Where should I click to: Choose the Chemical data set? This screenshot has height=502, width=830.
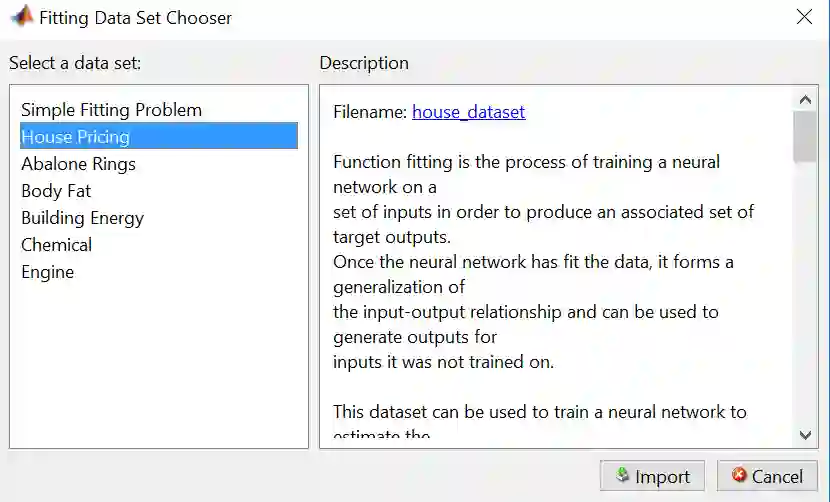(56, 245)
